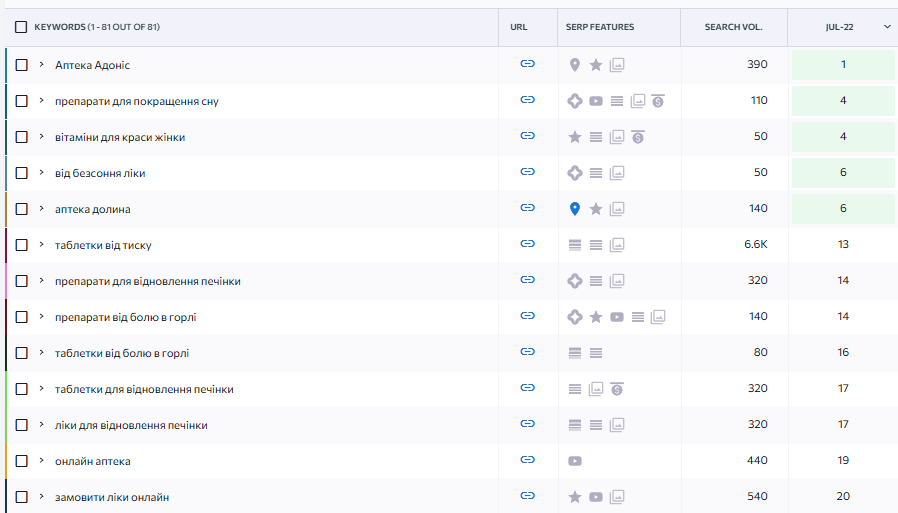Open URL link for вітаміни для краси жінки
This screenshot has height=513, width=898.
coord(527,136)
